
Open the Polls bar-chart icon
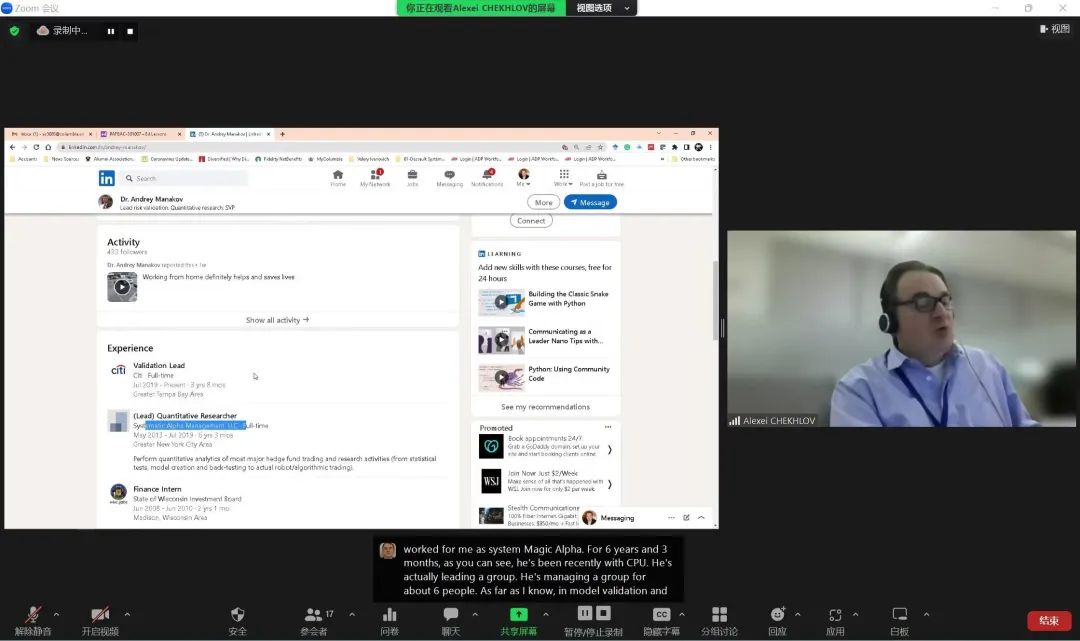(x=389, y=614)
